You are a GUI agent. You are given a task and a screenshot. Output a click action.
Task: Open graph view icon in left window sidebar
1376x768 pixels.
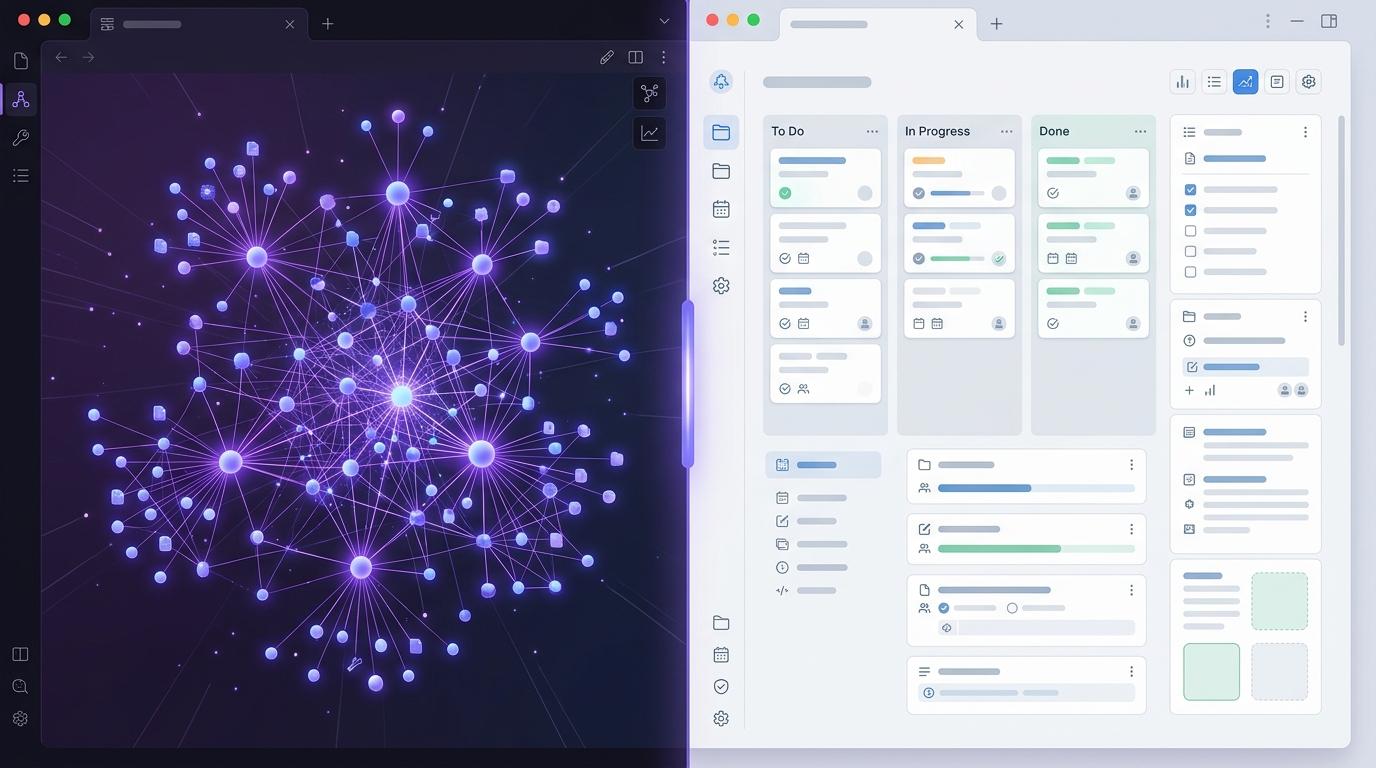pyautogui.click(x=20, y=99)
